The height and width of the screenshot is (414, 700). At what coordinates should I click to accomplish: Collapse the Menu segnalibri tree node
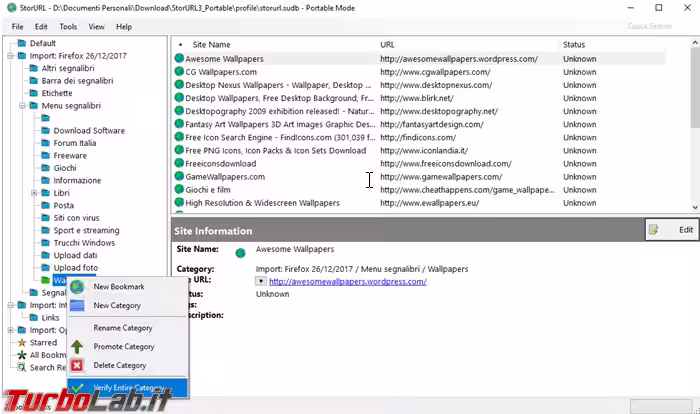[21, 105]
